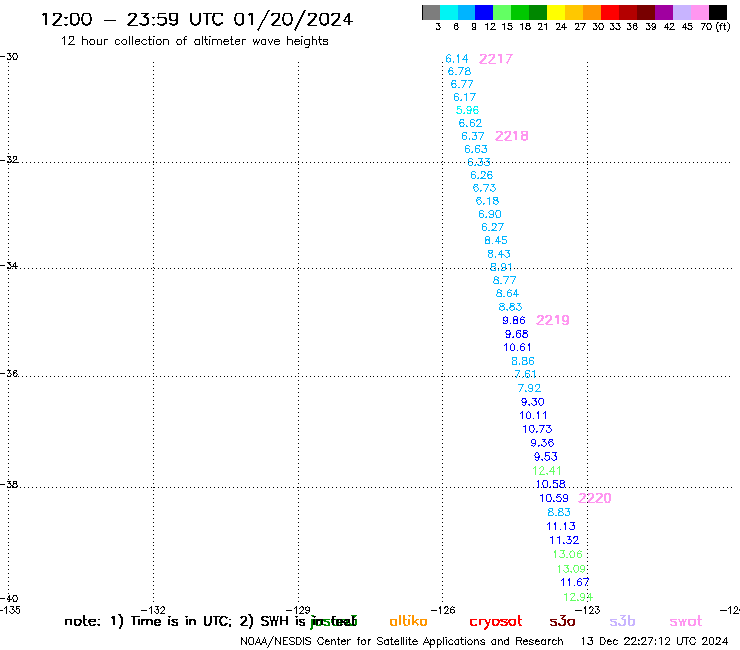Click the pink time label 2217

(496, 59)
